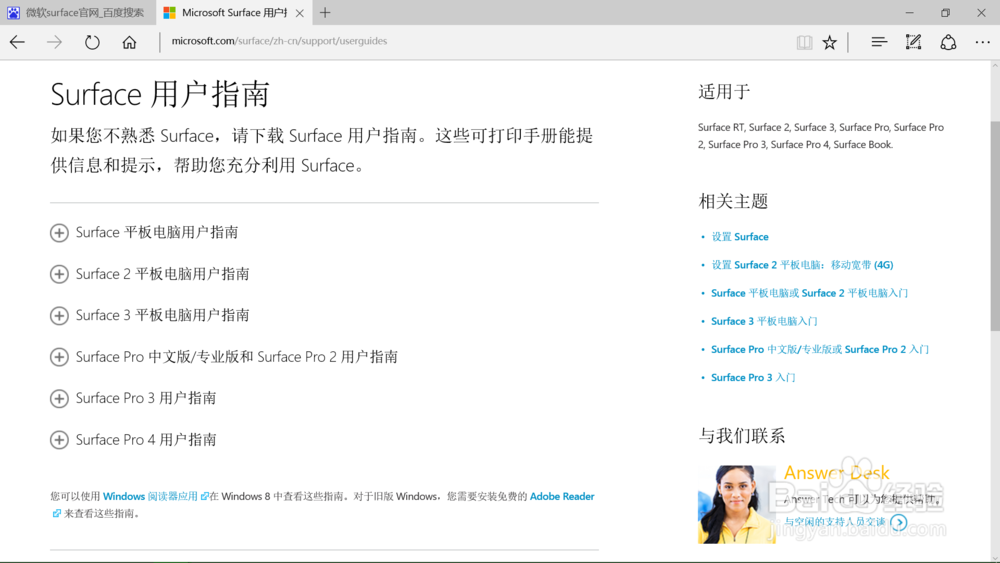
Task: Expand Surface 平板电脑用户指南 section
Action: coord(144,233)
